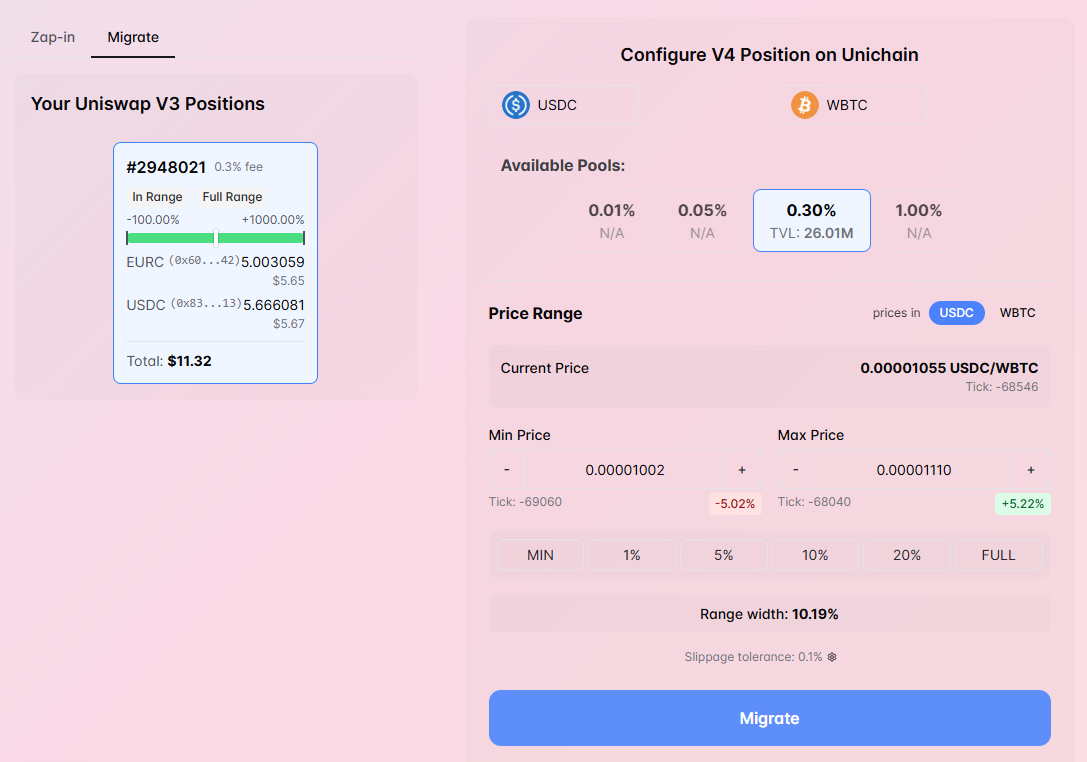This screenshot has width=1087, height=762.
Task: Click the current price marker on range bar
Action: coord(216,238)
